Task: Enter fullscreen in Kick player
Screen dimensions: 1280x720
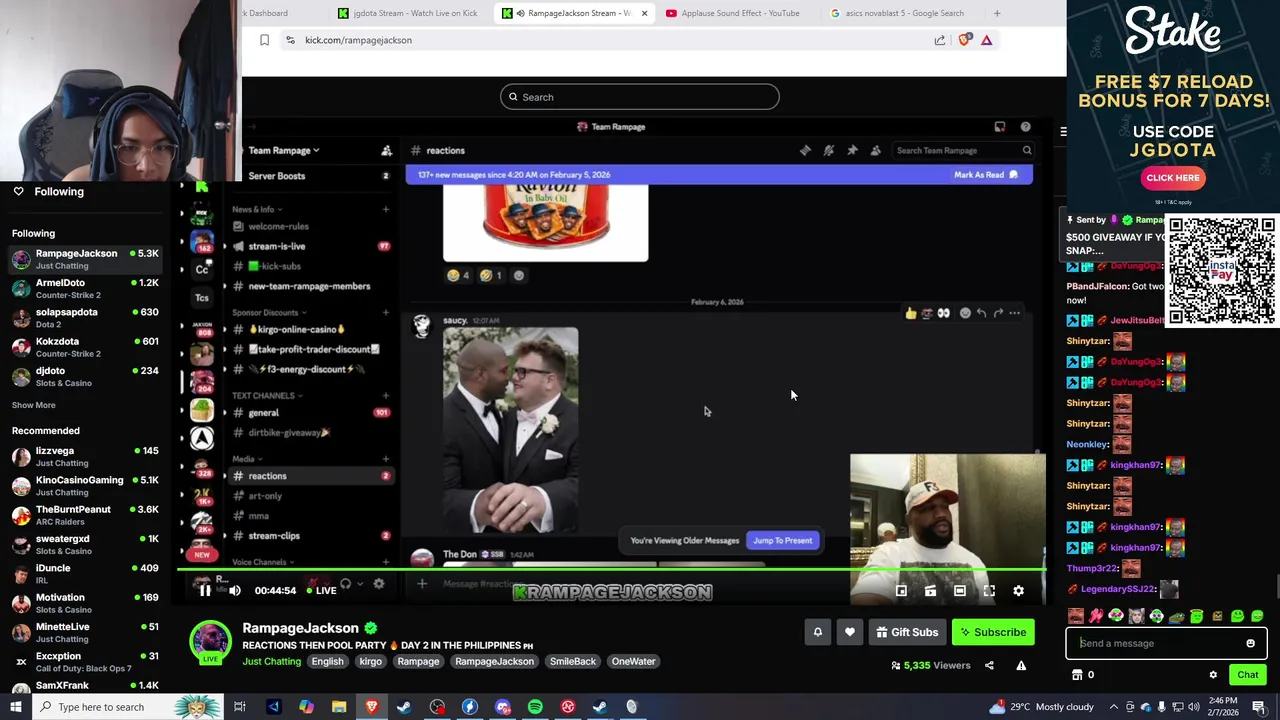Action: pos(989,590)
